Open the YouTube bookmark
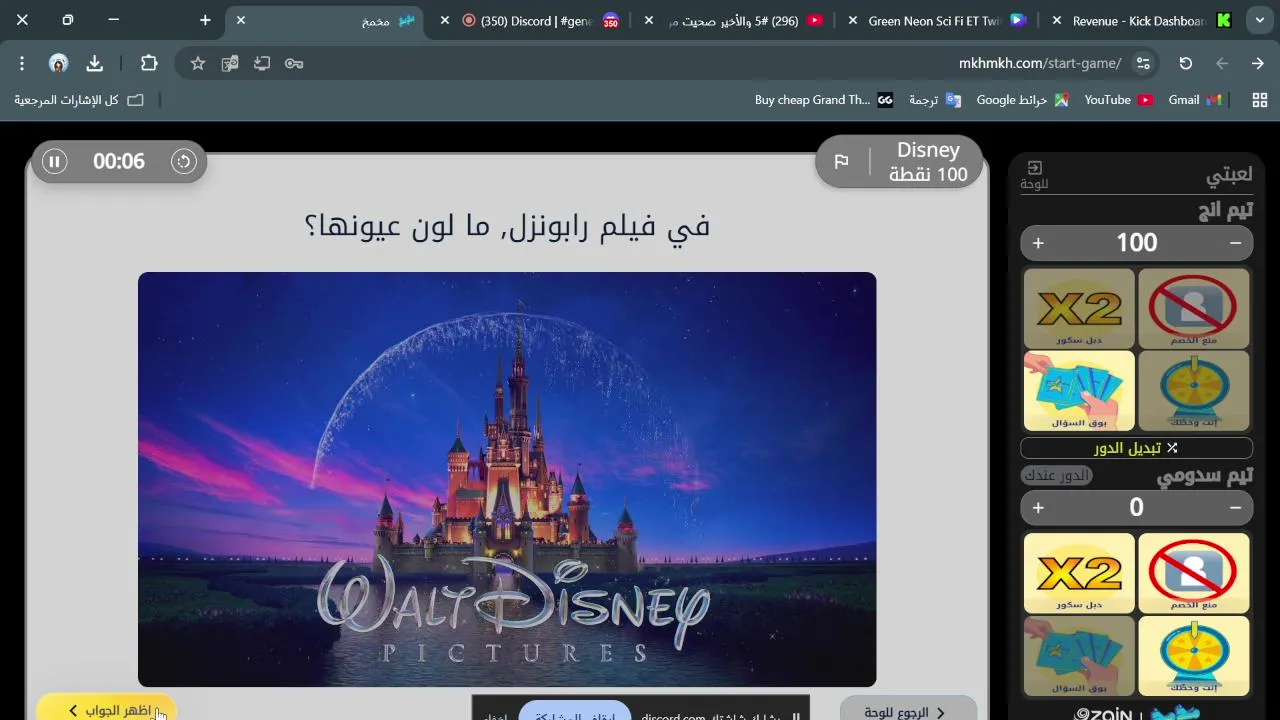 point(1119,100)
